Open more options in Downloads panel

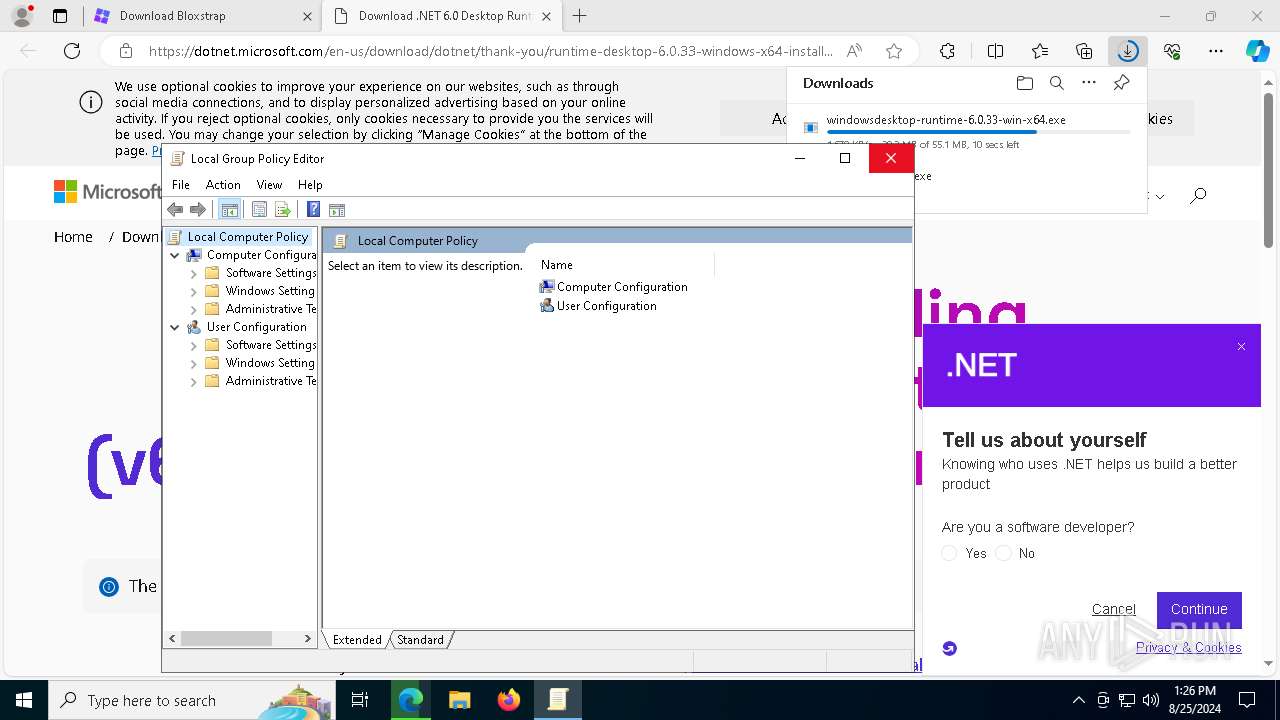[1089, 83]
